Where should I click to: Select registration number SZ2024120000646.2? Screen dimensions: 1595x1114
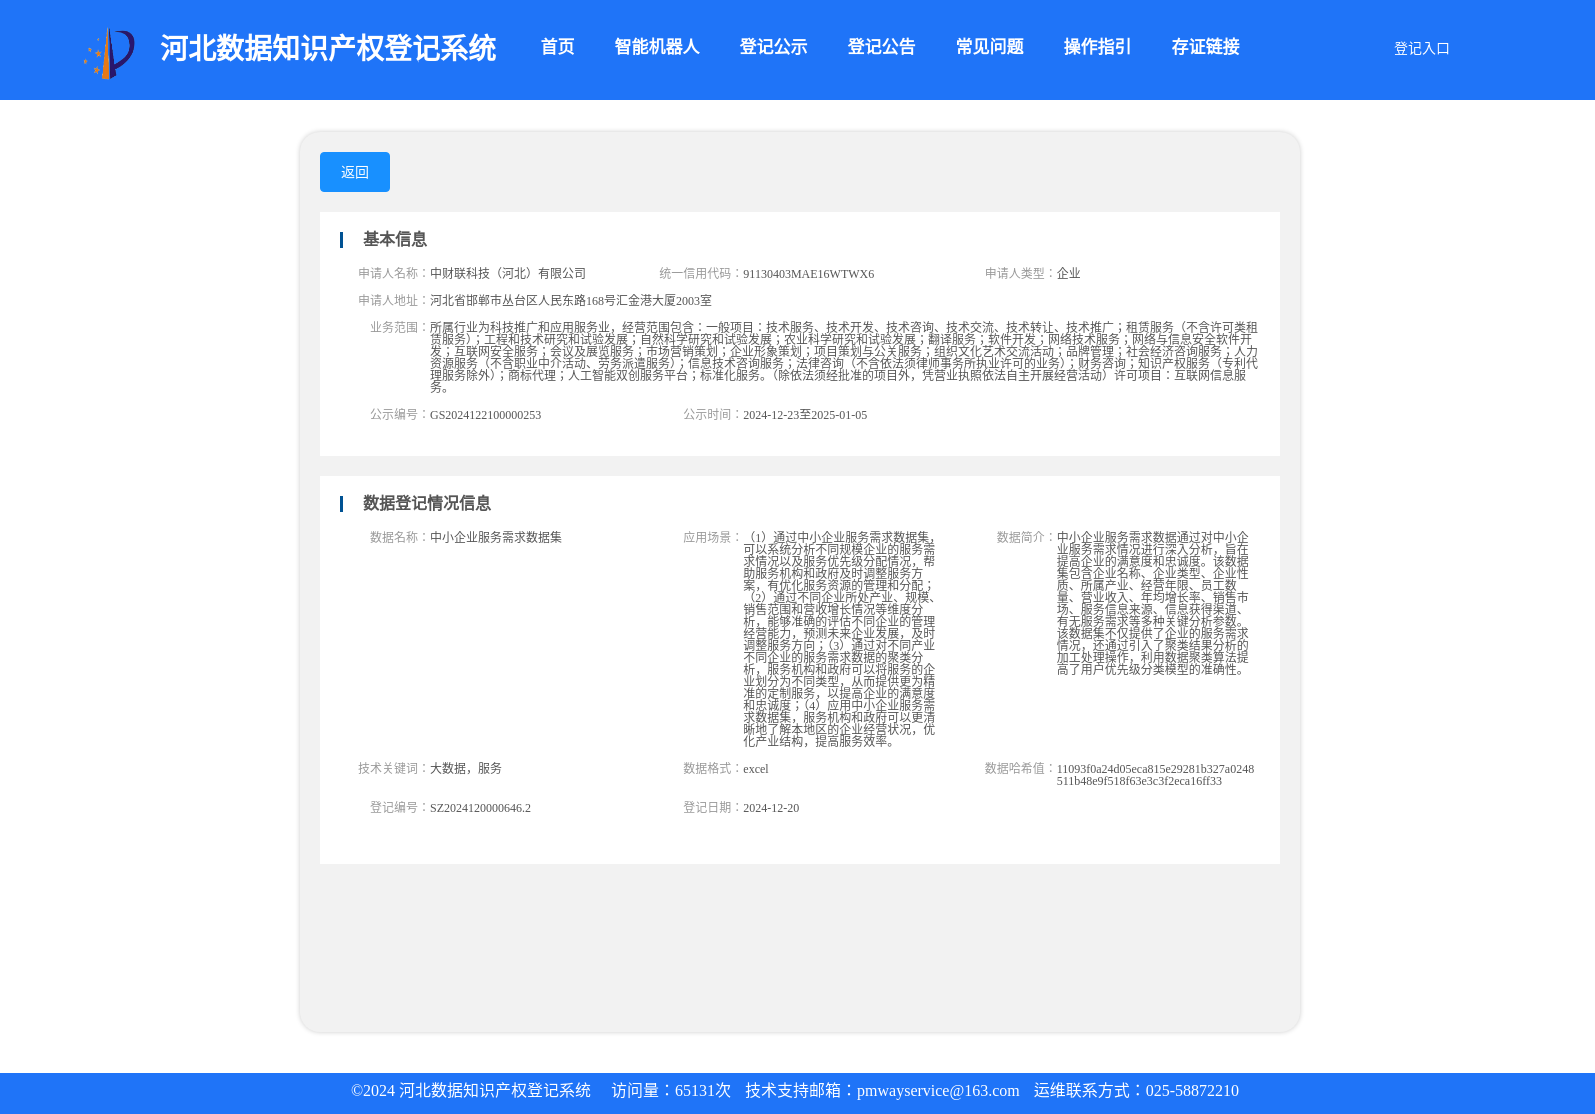click(480, 808)
